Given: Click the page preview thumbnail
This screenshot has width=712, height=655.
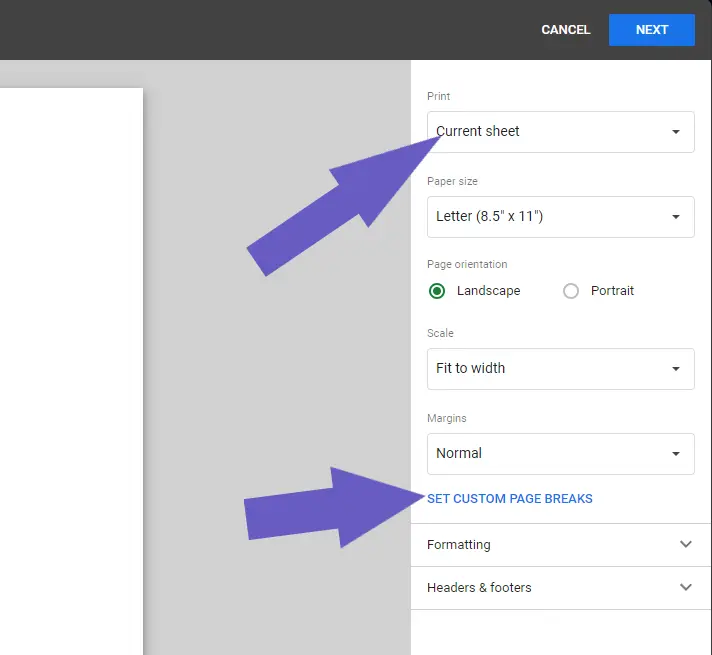Looking at the screenshot, I should pyautogui.click(x=71, y=371).
